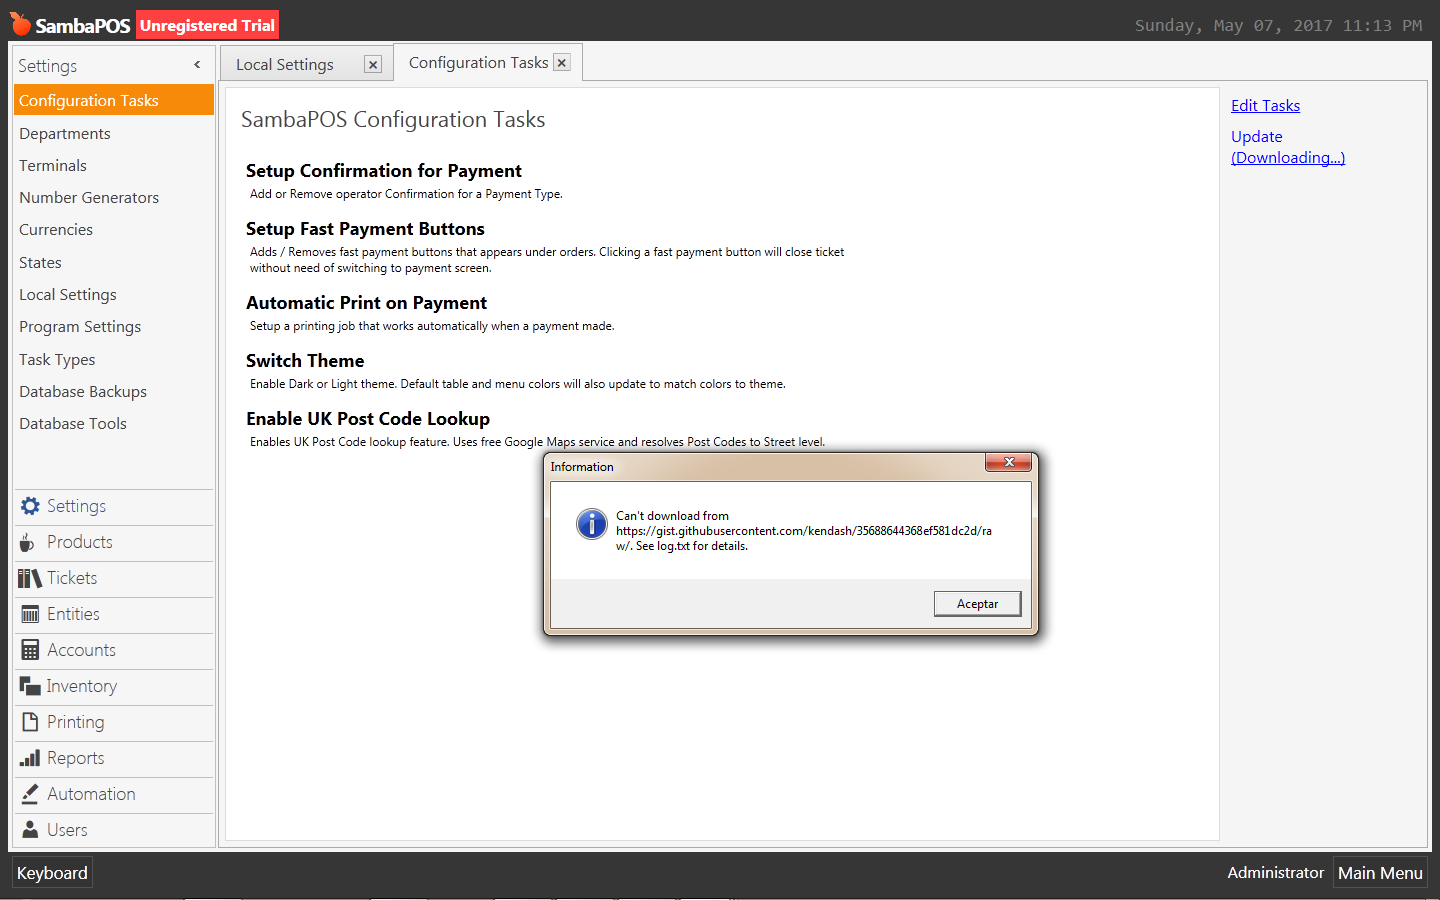The width and height of the screenshot is (1440, 900).
Task: Open the Accounts calculator icon
Action: pos(30,650)
